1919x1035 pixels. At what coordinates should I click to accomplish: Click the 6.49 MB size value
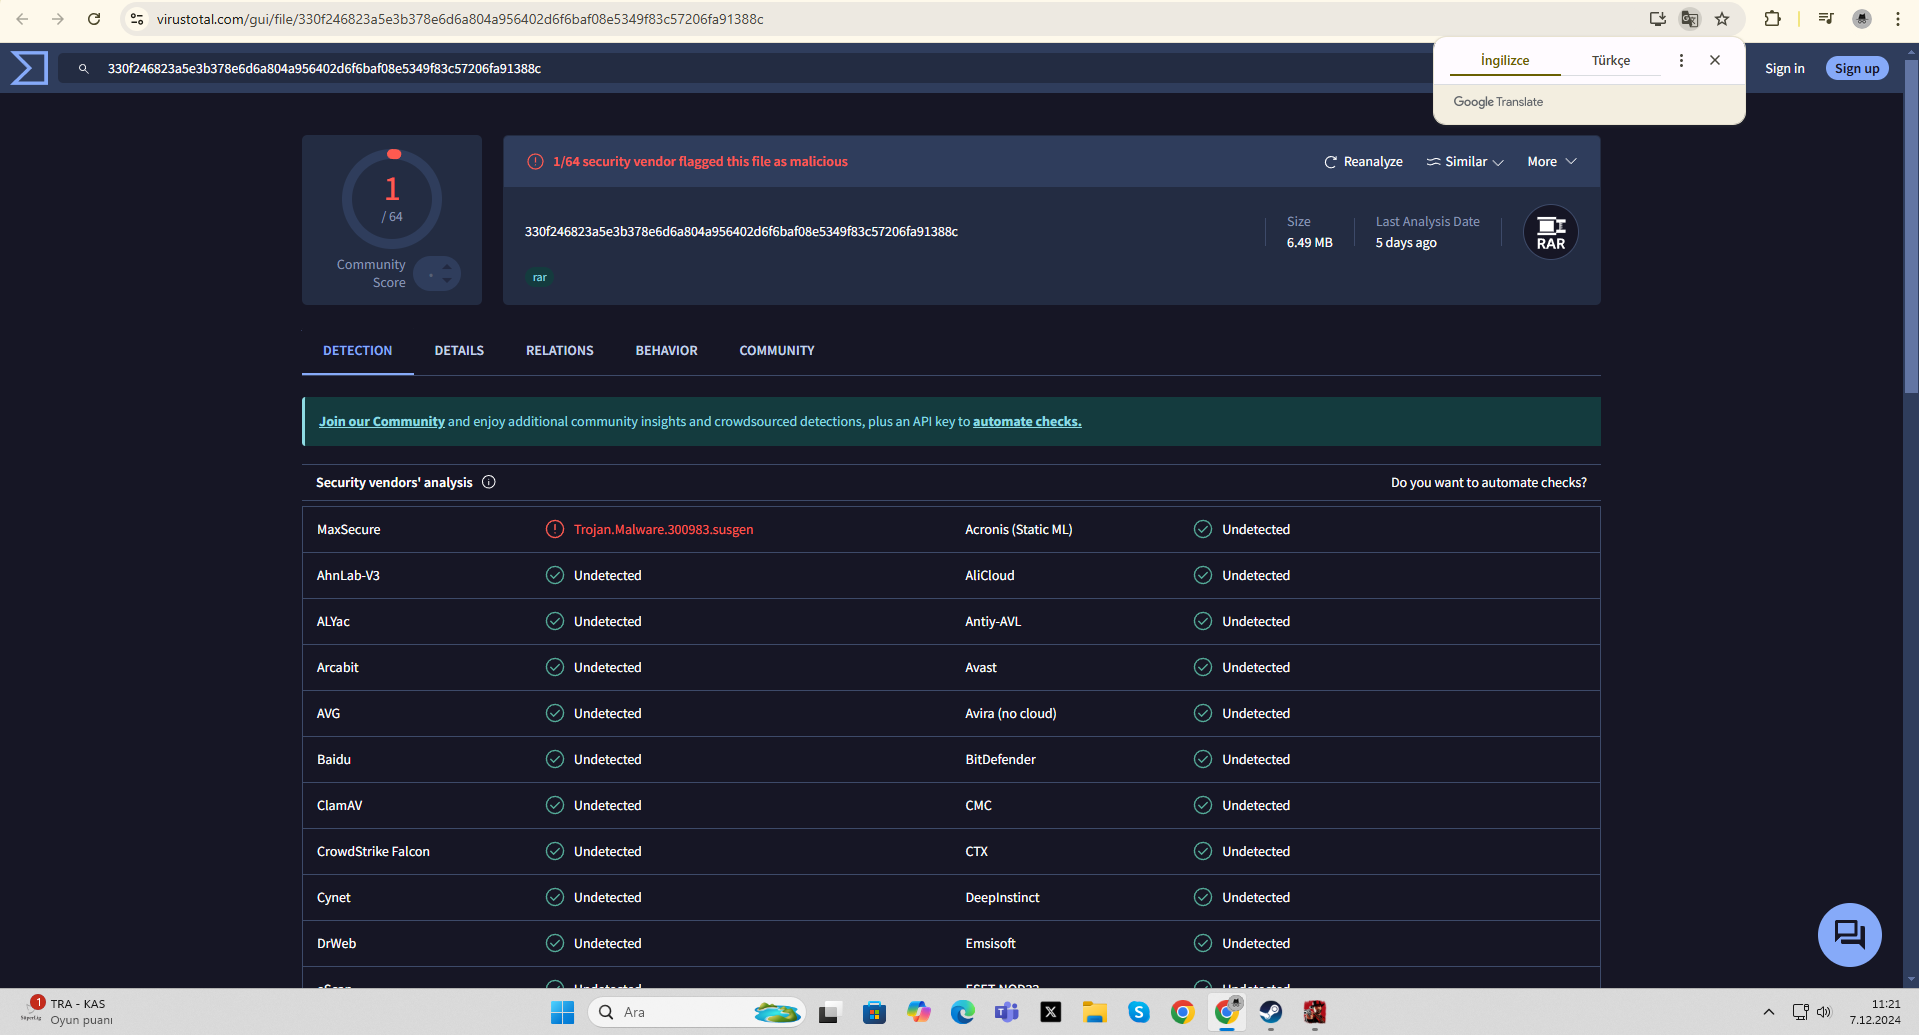point(1310,242)
